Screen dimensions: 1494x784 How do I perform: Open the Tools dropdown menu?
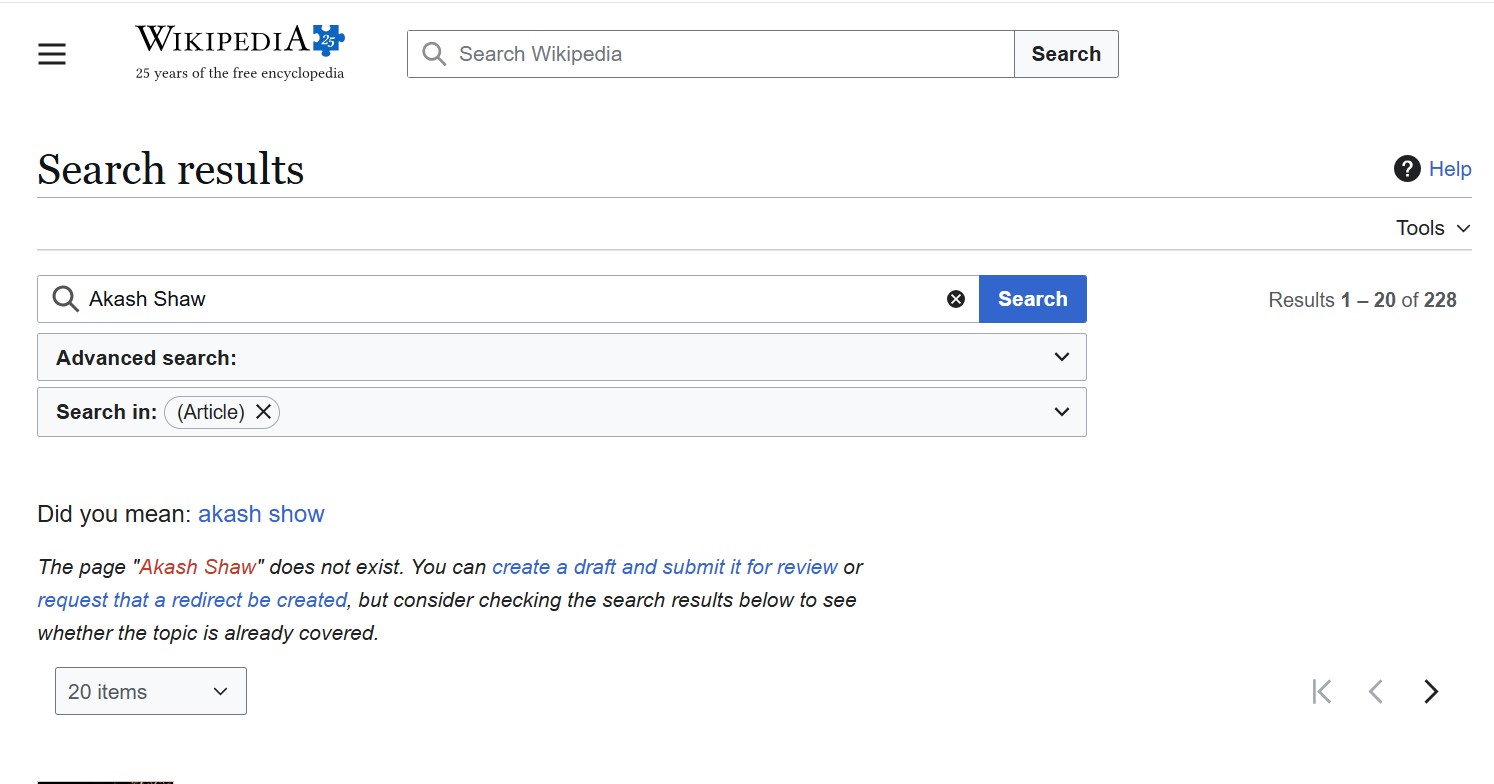[x=1433, y=228]
